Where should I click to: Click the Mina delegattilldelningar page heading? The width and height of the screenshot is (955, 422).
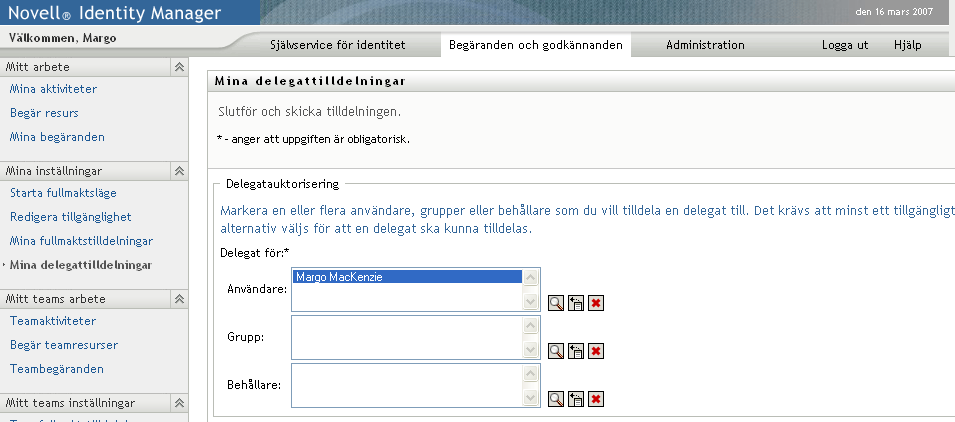click(x=311, y=82)
